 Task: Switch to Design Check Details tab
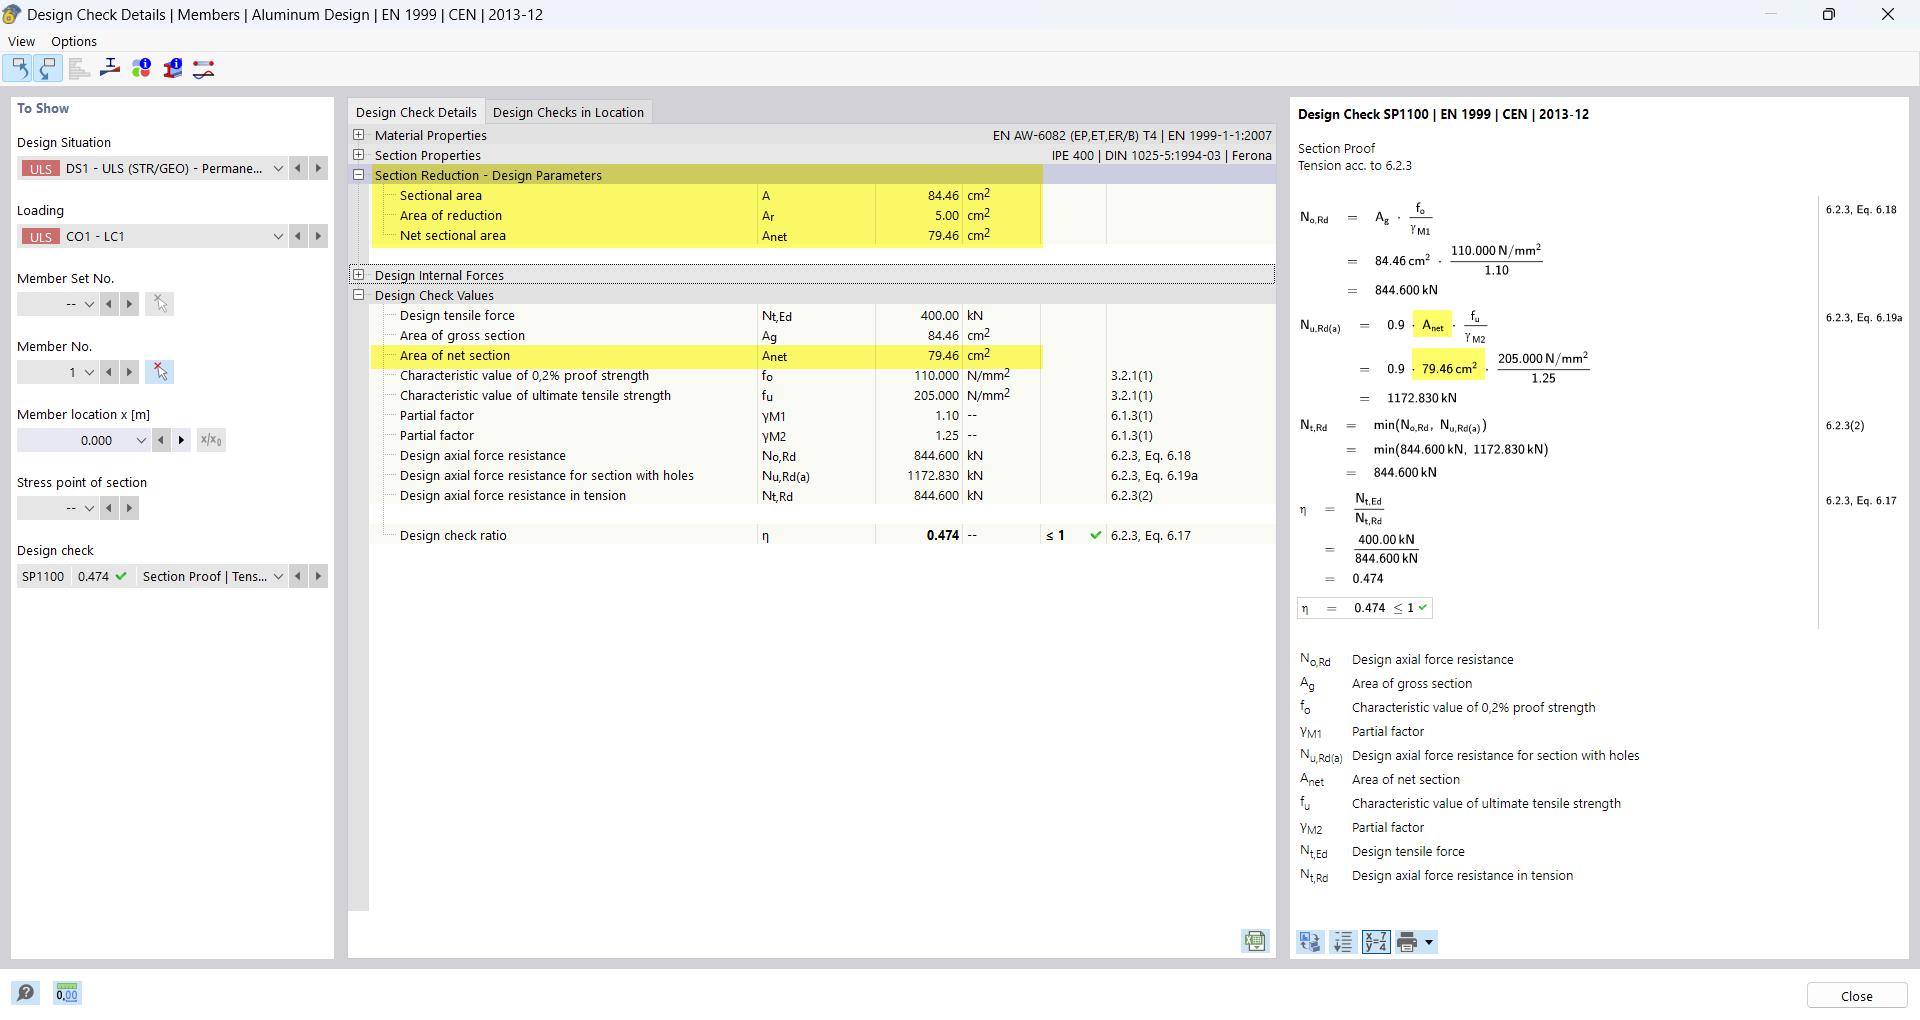416,112
